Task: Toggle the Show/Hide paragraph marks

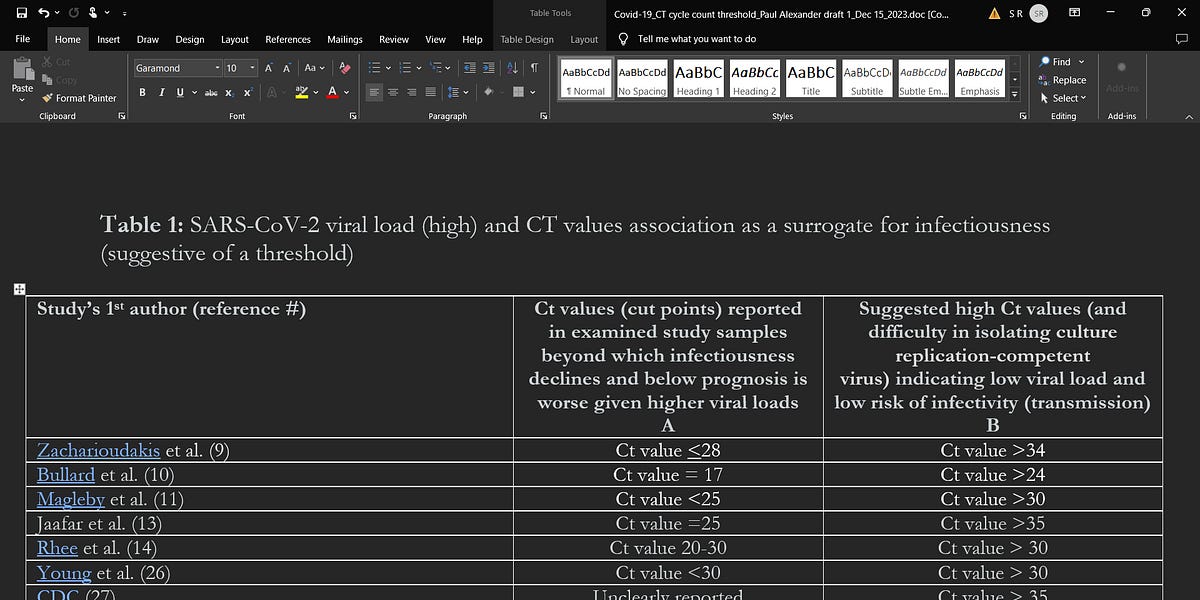Action: [x=534, y=67]
